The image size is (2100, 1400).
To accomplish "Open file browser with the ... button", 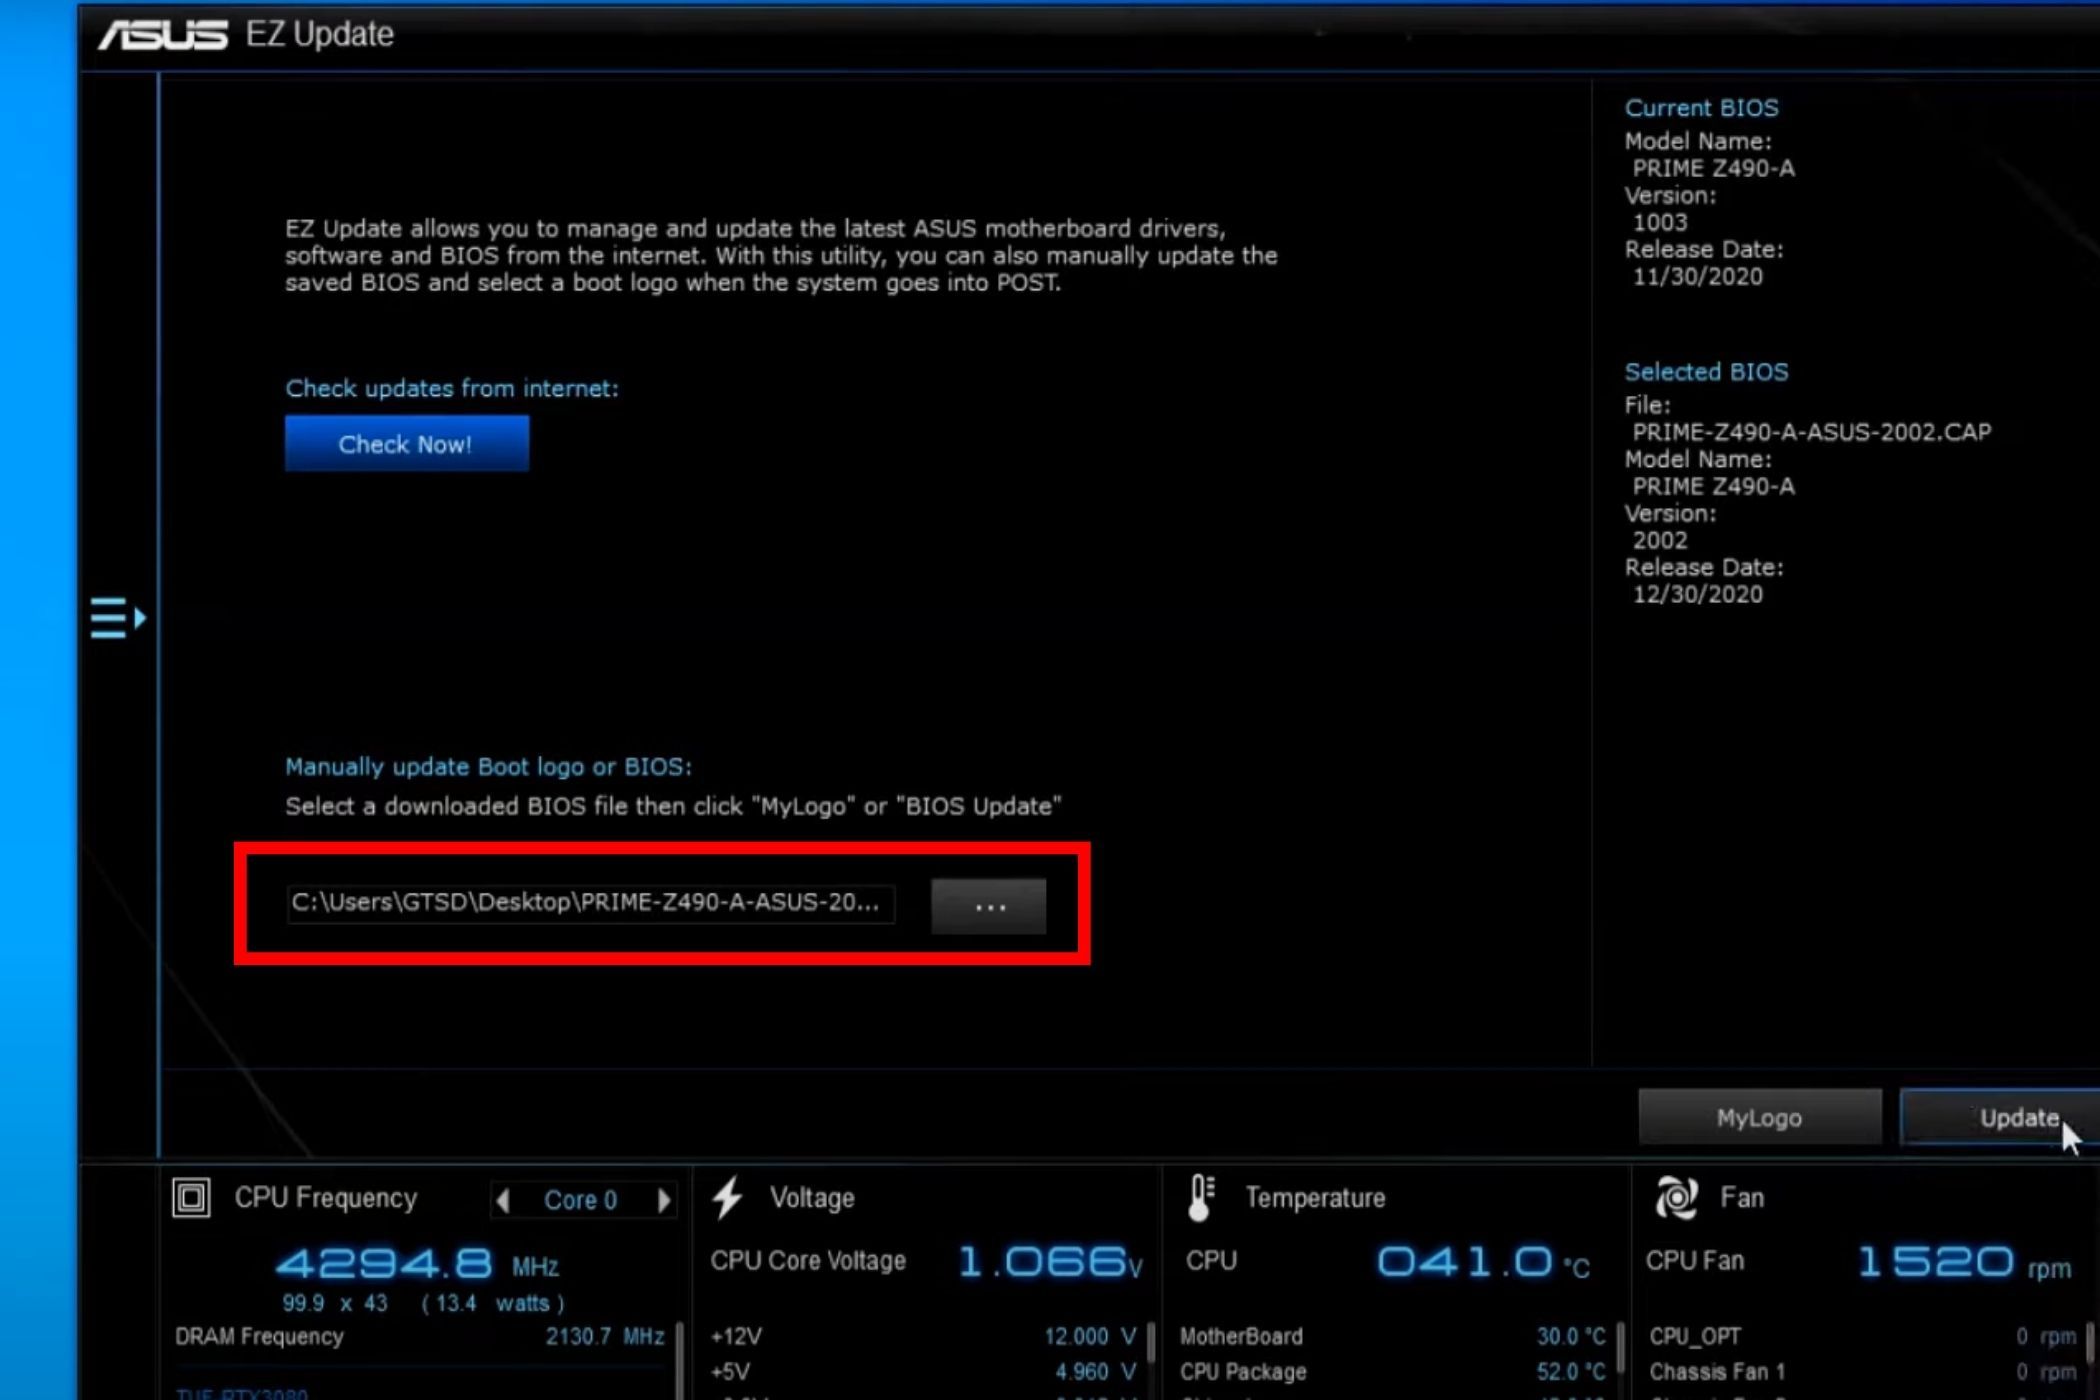I will point(988,907).
